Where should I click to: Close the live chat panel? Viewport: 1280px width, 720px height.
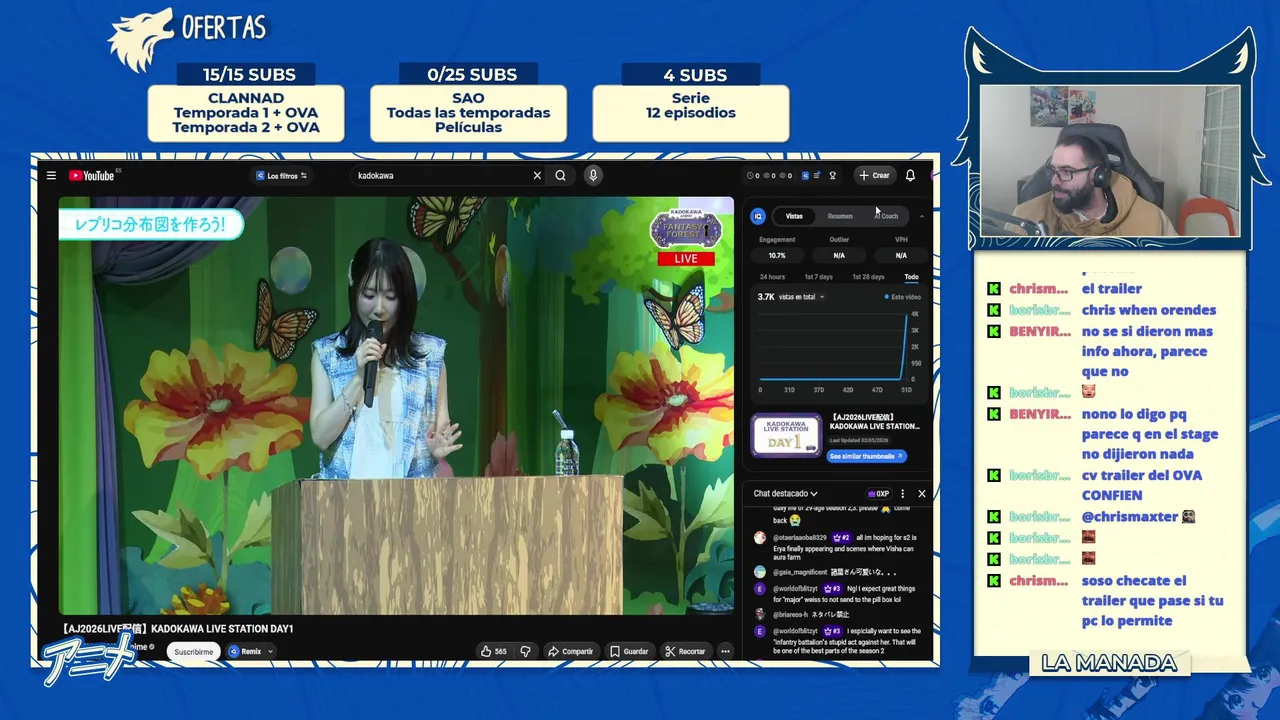pos(922,493)
